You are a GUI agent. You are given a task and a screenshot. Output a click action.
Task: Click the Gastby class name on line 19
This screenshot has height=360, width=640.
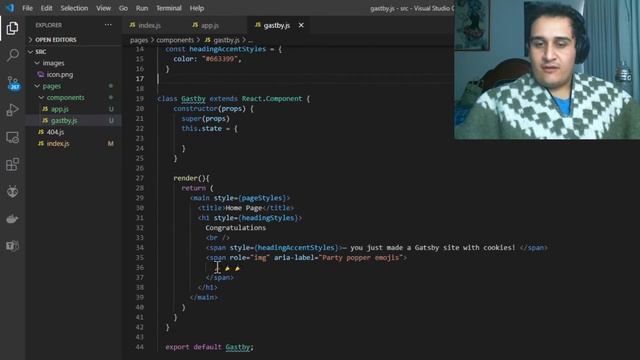pyautogui.click(x=193, y=99)
